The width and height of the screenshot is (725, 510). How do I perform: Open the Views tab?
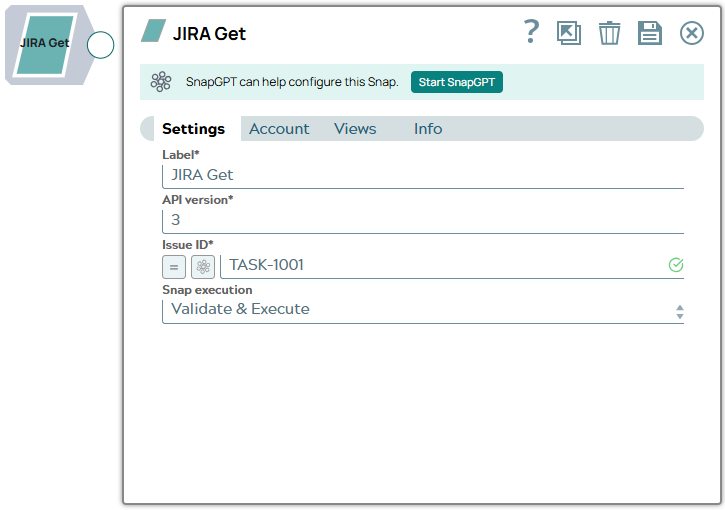coord(355,129)
